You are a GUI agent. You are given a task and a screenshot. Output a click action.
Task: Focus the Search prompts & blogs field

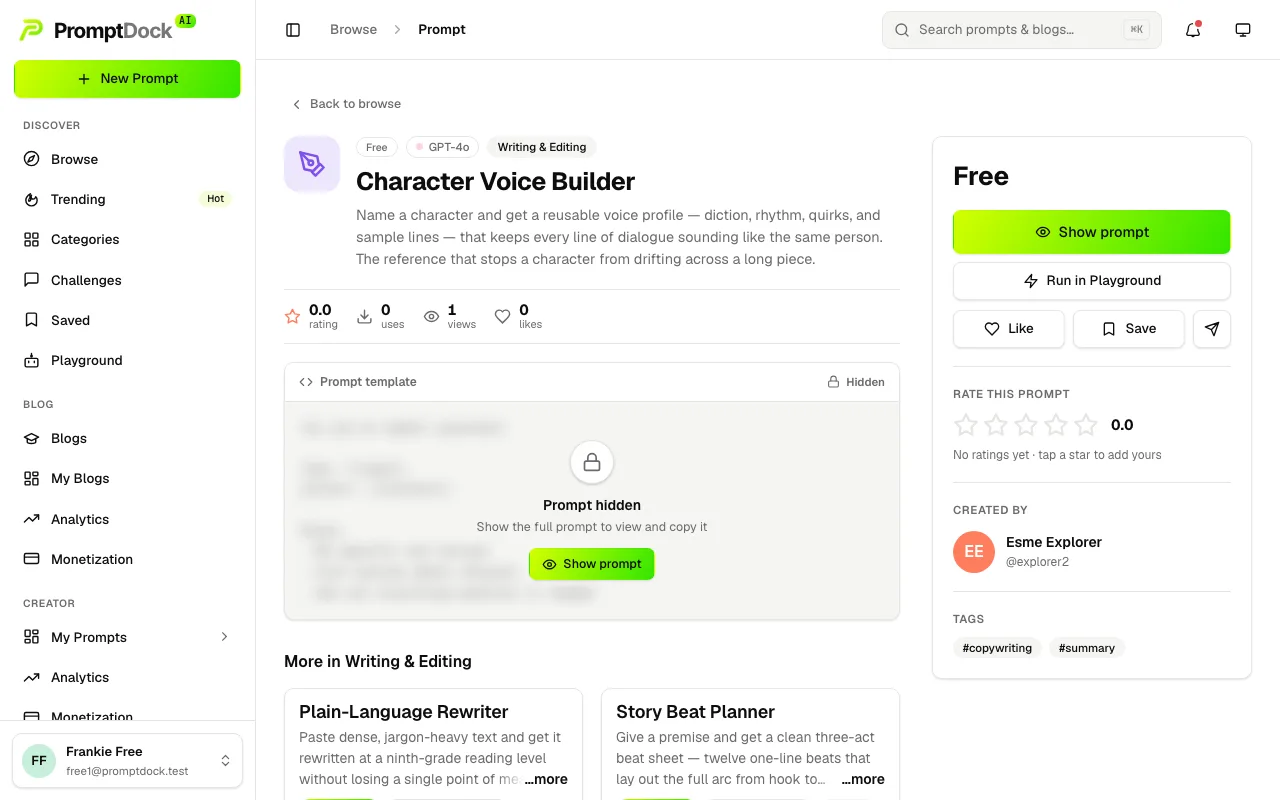point(1022,30)
